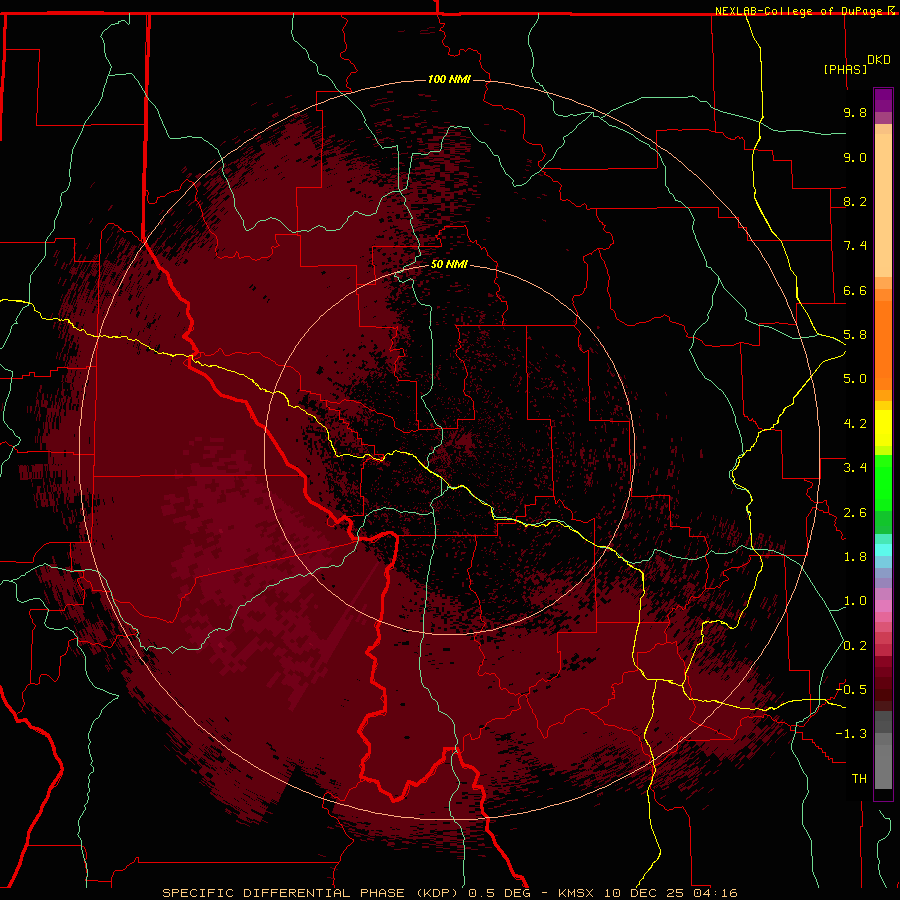The width and height of the screenshot is (900, 900).
Task: Click the 5.0 scale value
Action: (855, 379)
